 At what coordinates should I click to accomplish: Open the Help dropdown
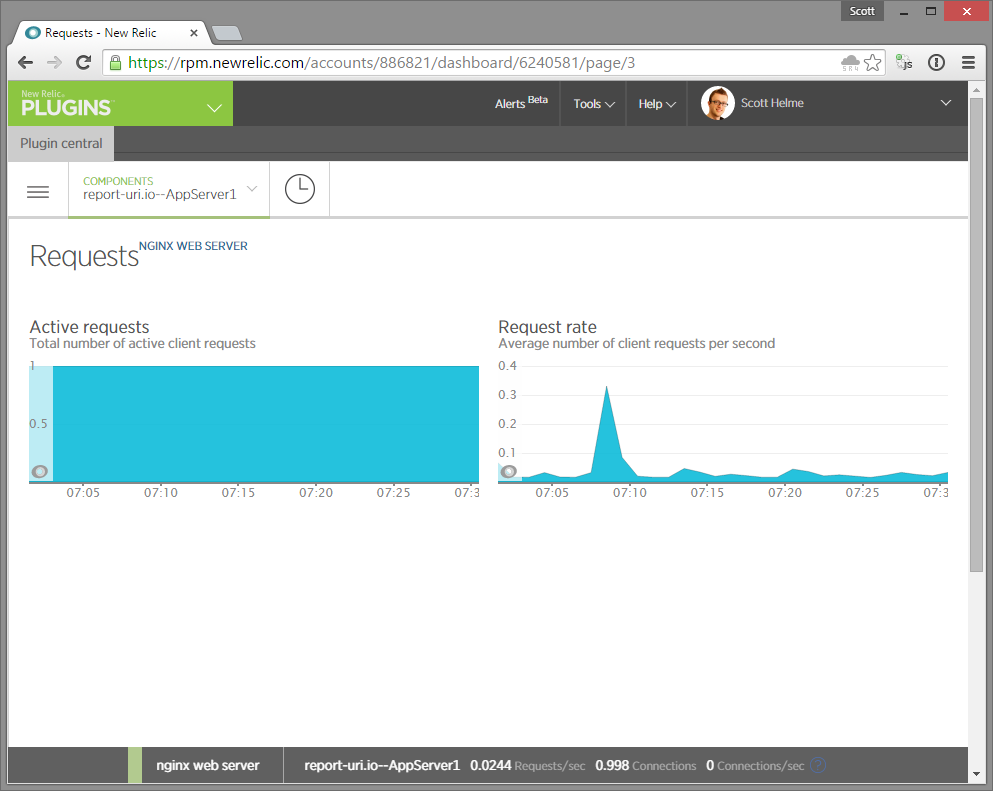coord(657,103)
